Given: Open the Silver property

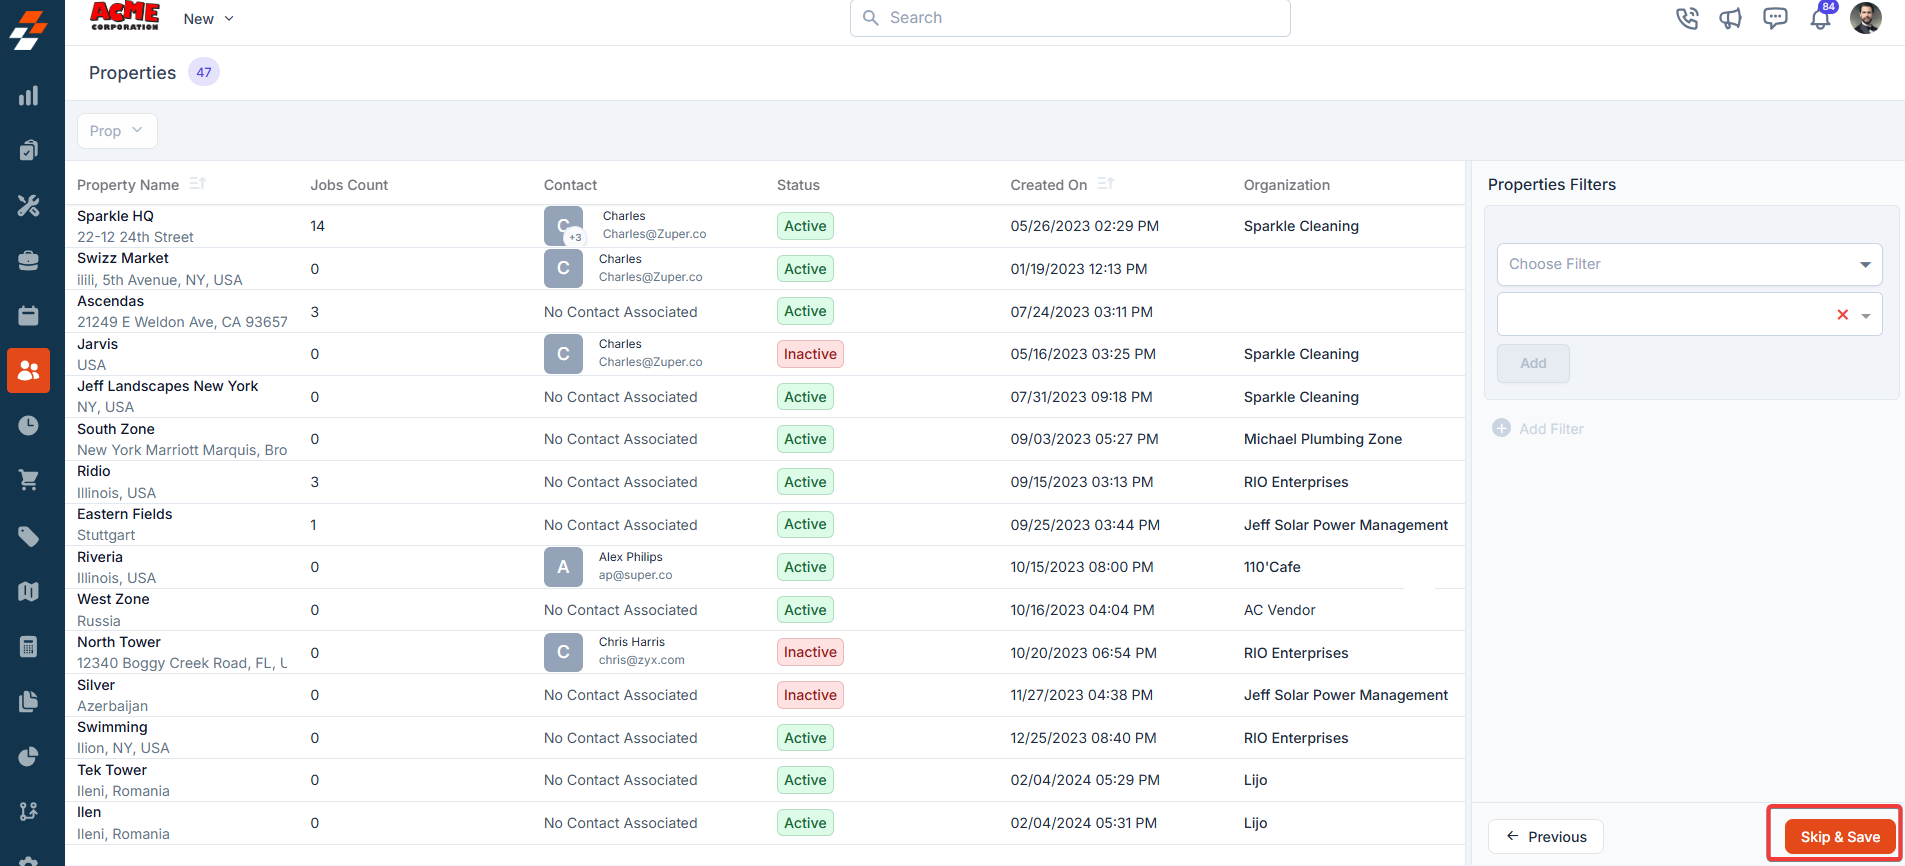Looking at the screenshot, I should coord(96,685).
